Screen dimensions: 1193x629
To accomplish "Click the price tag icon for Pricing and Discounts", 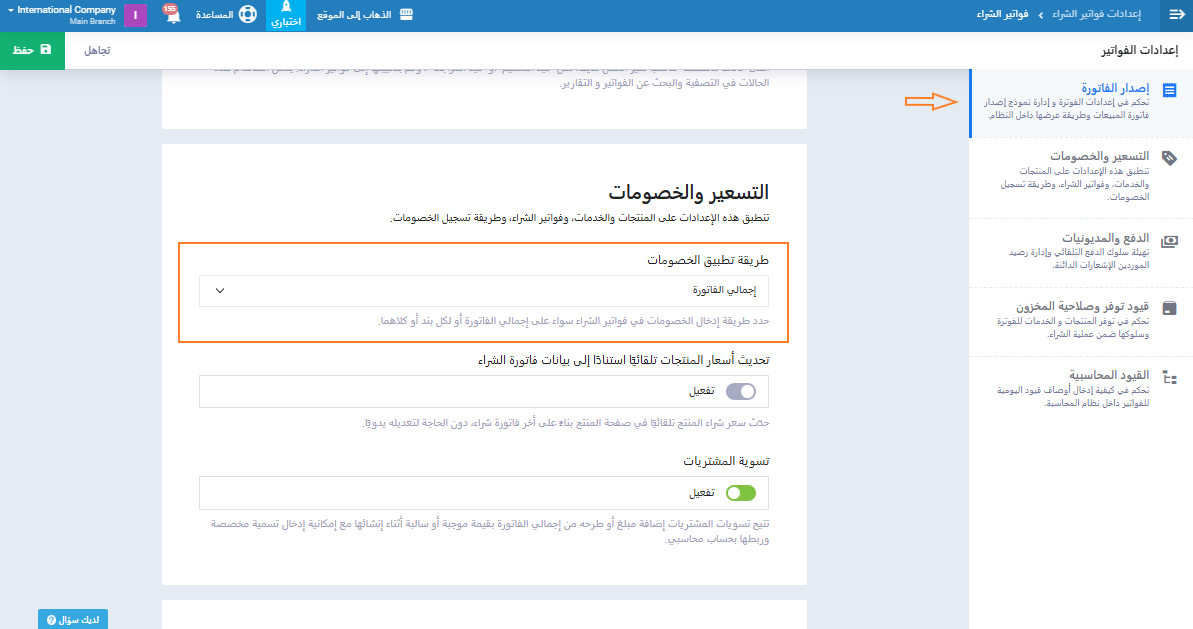I will (1170, 158).
